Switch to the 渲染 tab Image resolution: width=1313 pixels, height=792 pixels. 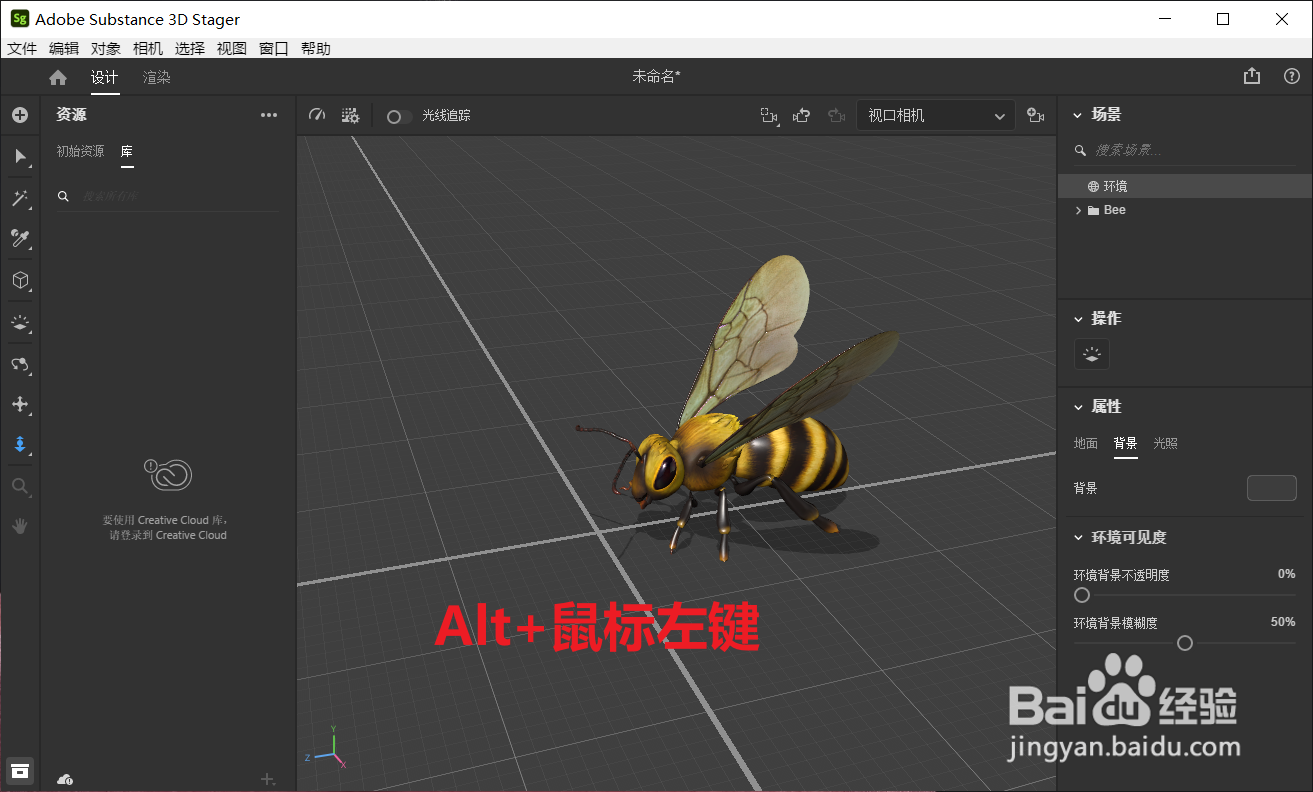pyautogui.click(x=156, y=76)
